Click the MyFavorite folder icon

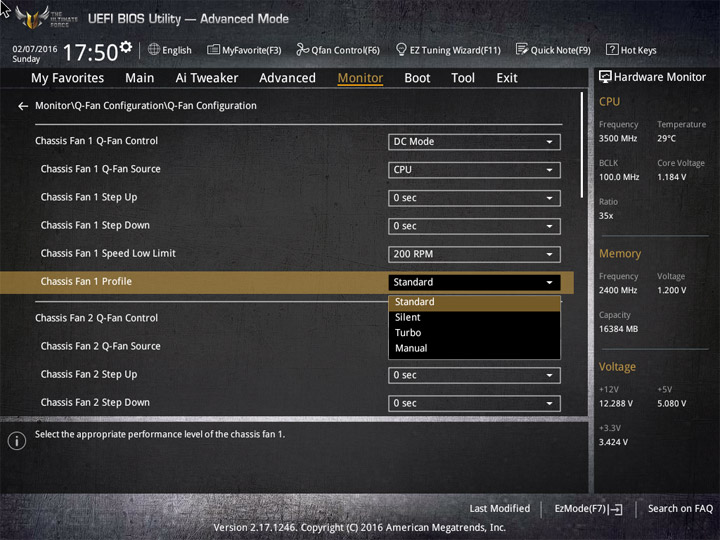213,50
